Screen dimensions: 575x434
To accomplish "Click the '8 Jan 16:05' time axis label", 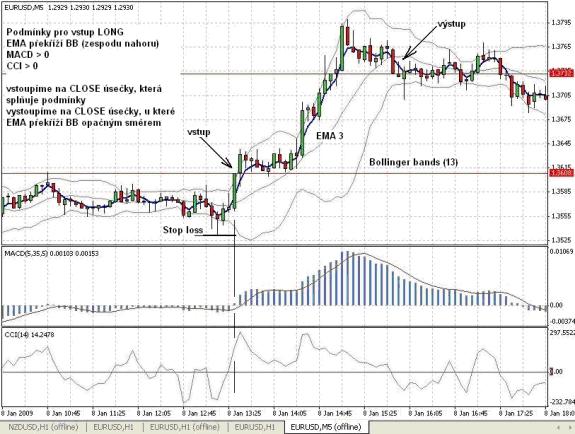I will (426, 413).
